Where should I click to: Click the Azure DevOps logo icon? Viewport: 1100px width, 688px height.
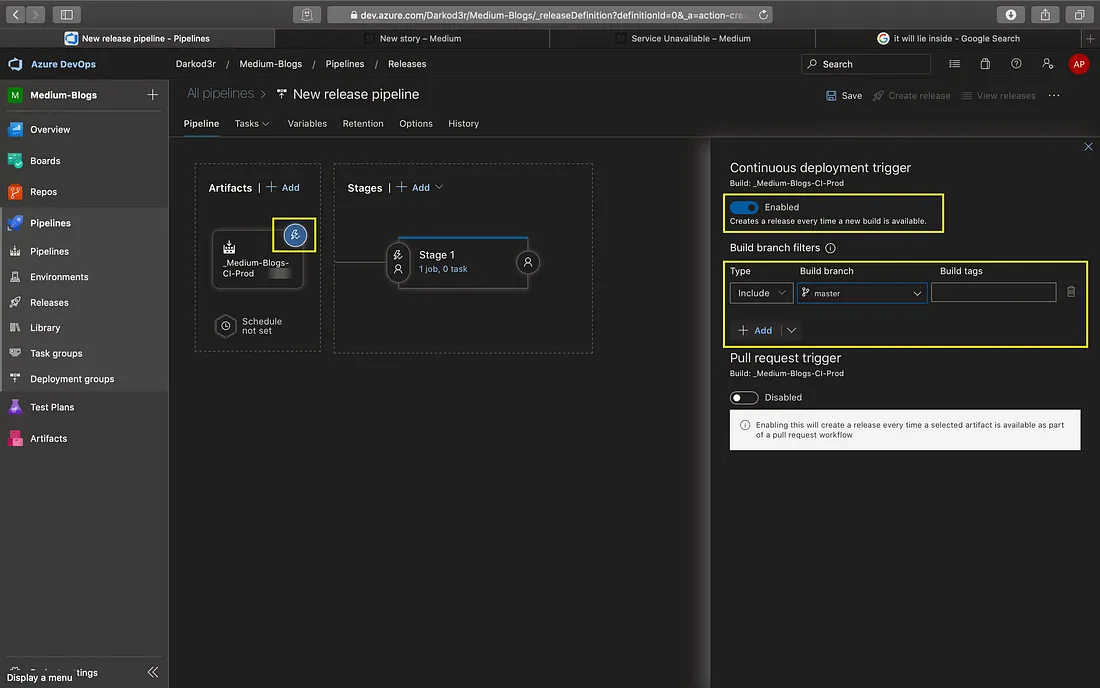(x=15, y=64)
